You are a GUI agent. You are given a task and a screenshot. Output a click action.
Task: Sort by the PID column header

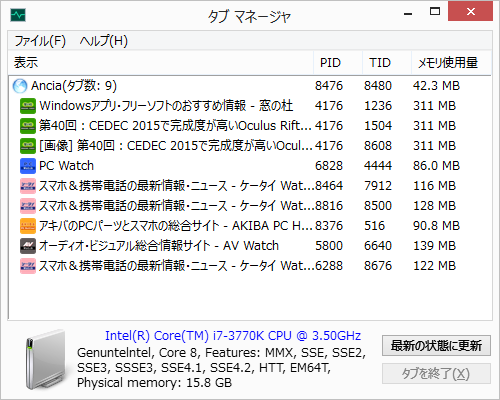[338, 63]
